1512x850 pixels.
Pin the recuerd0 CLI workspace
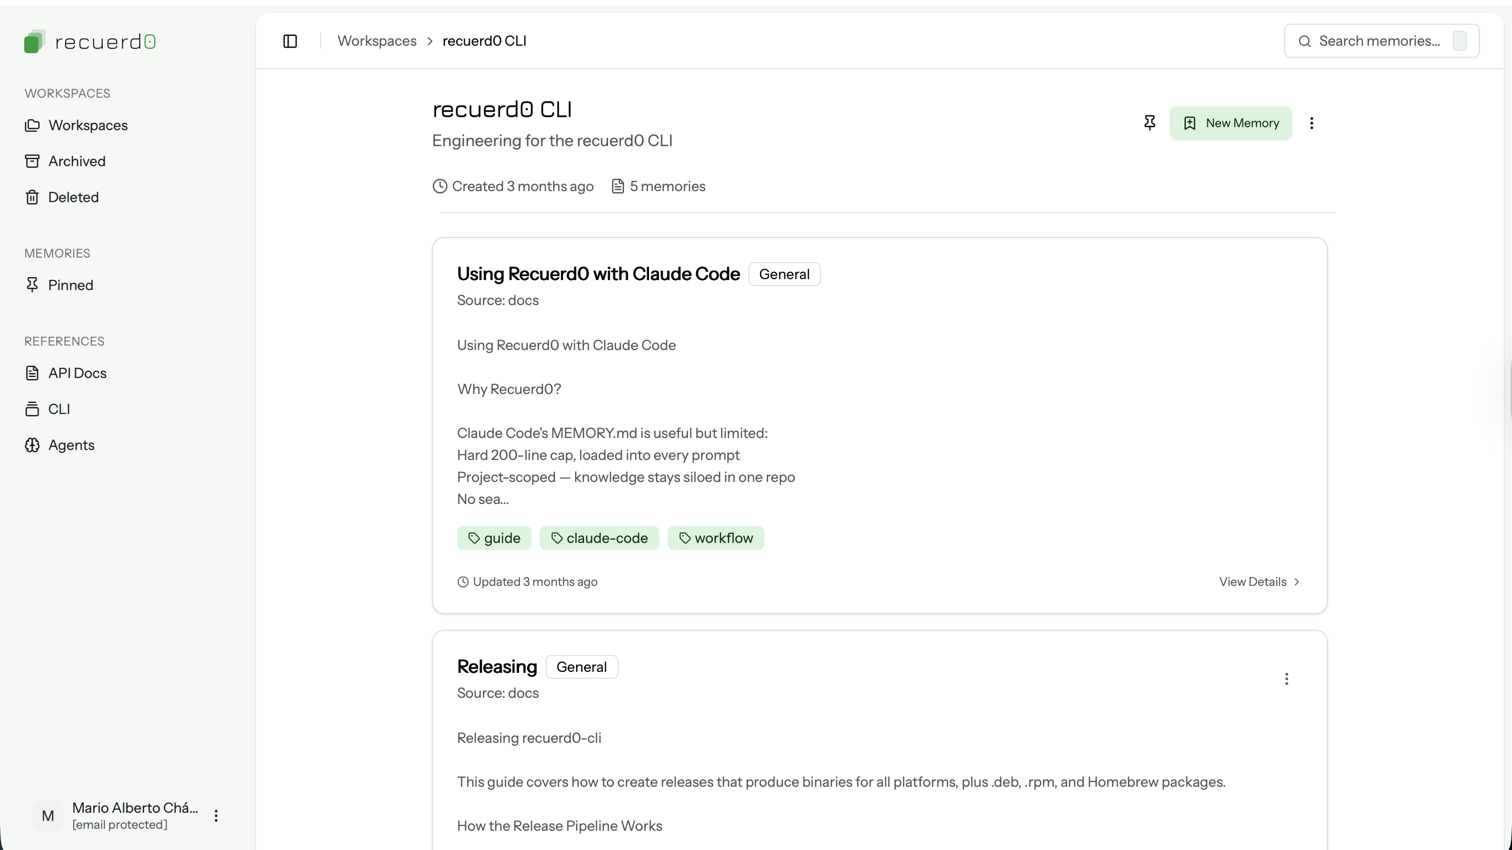pyautogui.click(x=1150, y=123)
